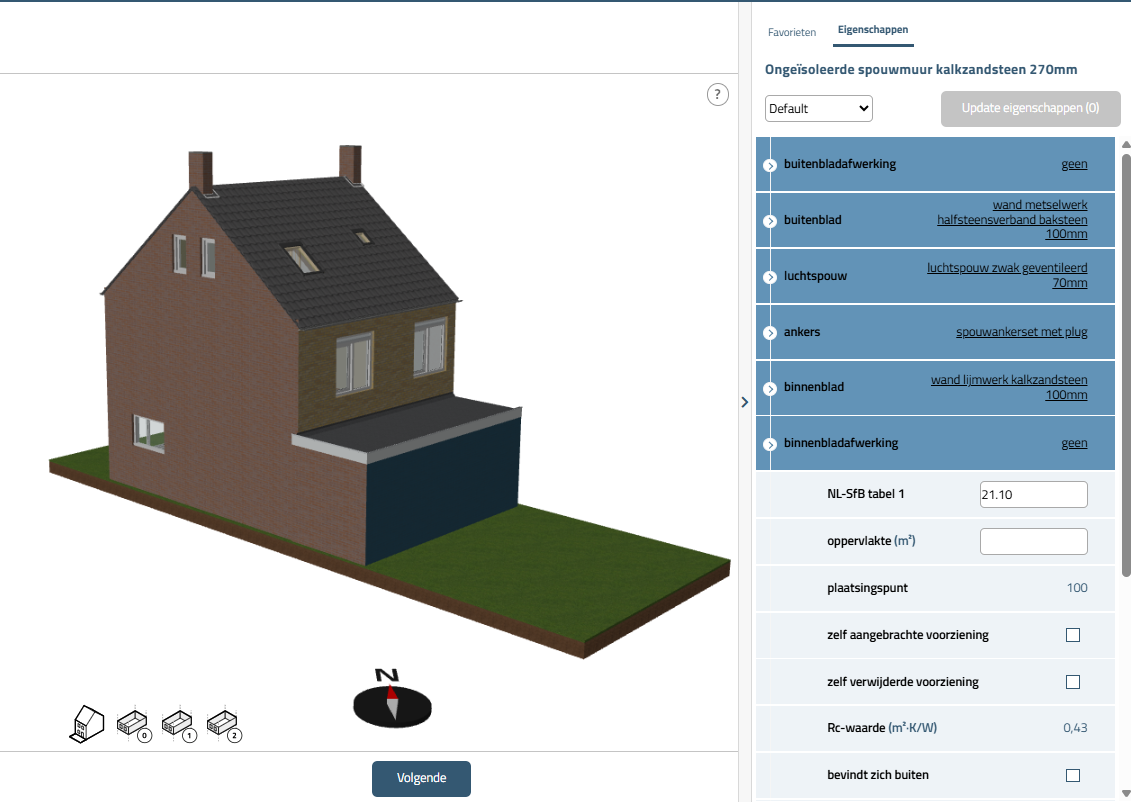
Task: Expand the buitenbladafwerking row
Action: (x=770, y=165)
